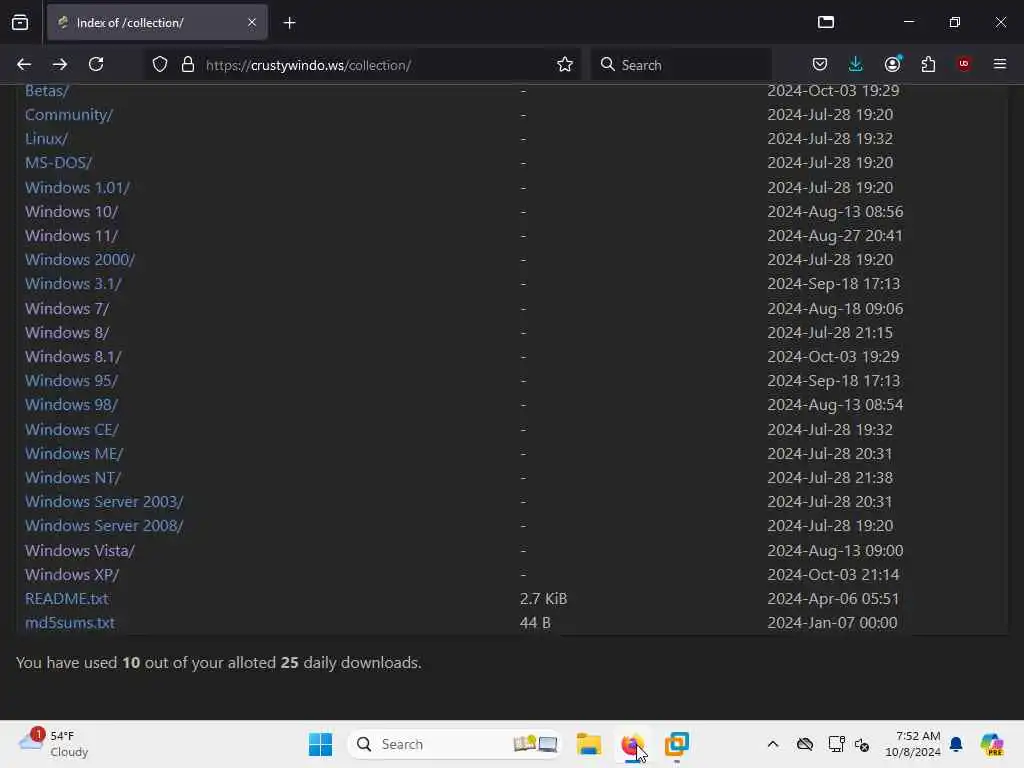Viewport: 1024px width, 768px height.
Task: Open the Windows Vista/ folder link
Action: click(x=80, y=551)
